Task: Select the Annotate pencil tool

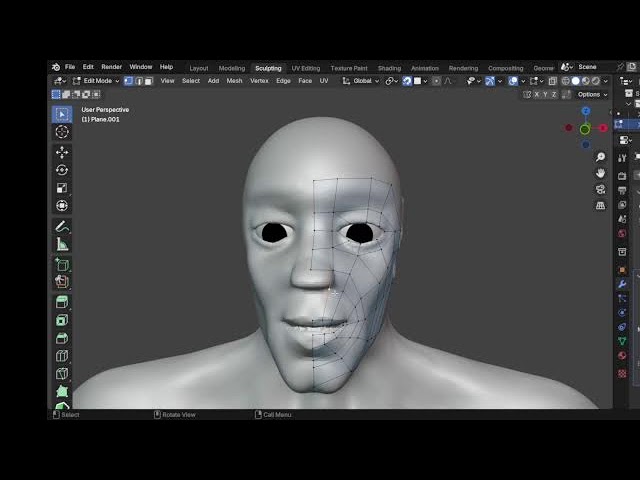Action: (x=62, y=226)
